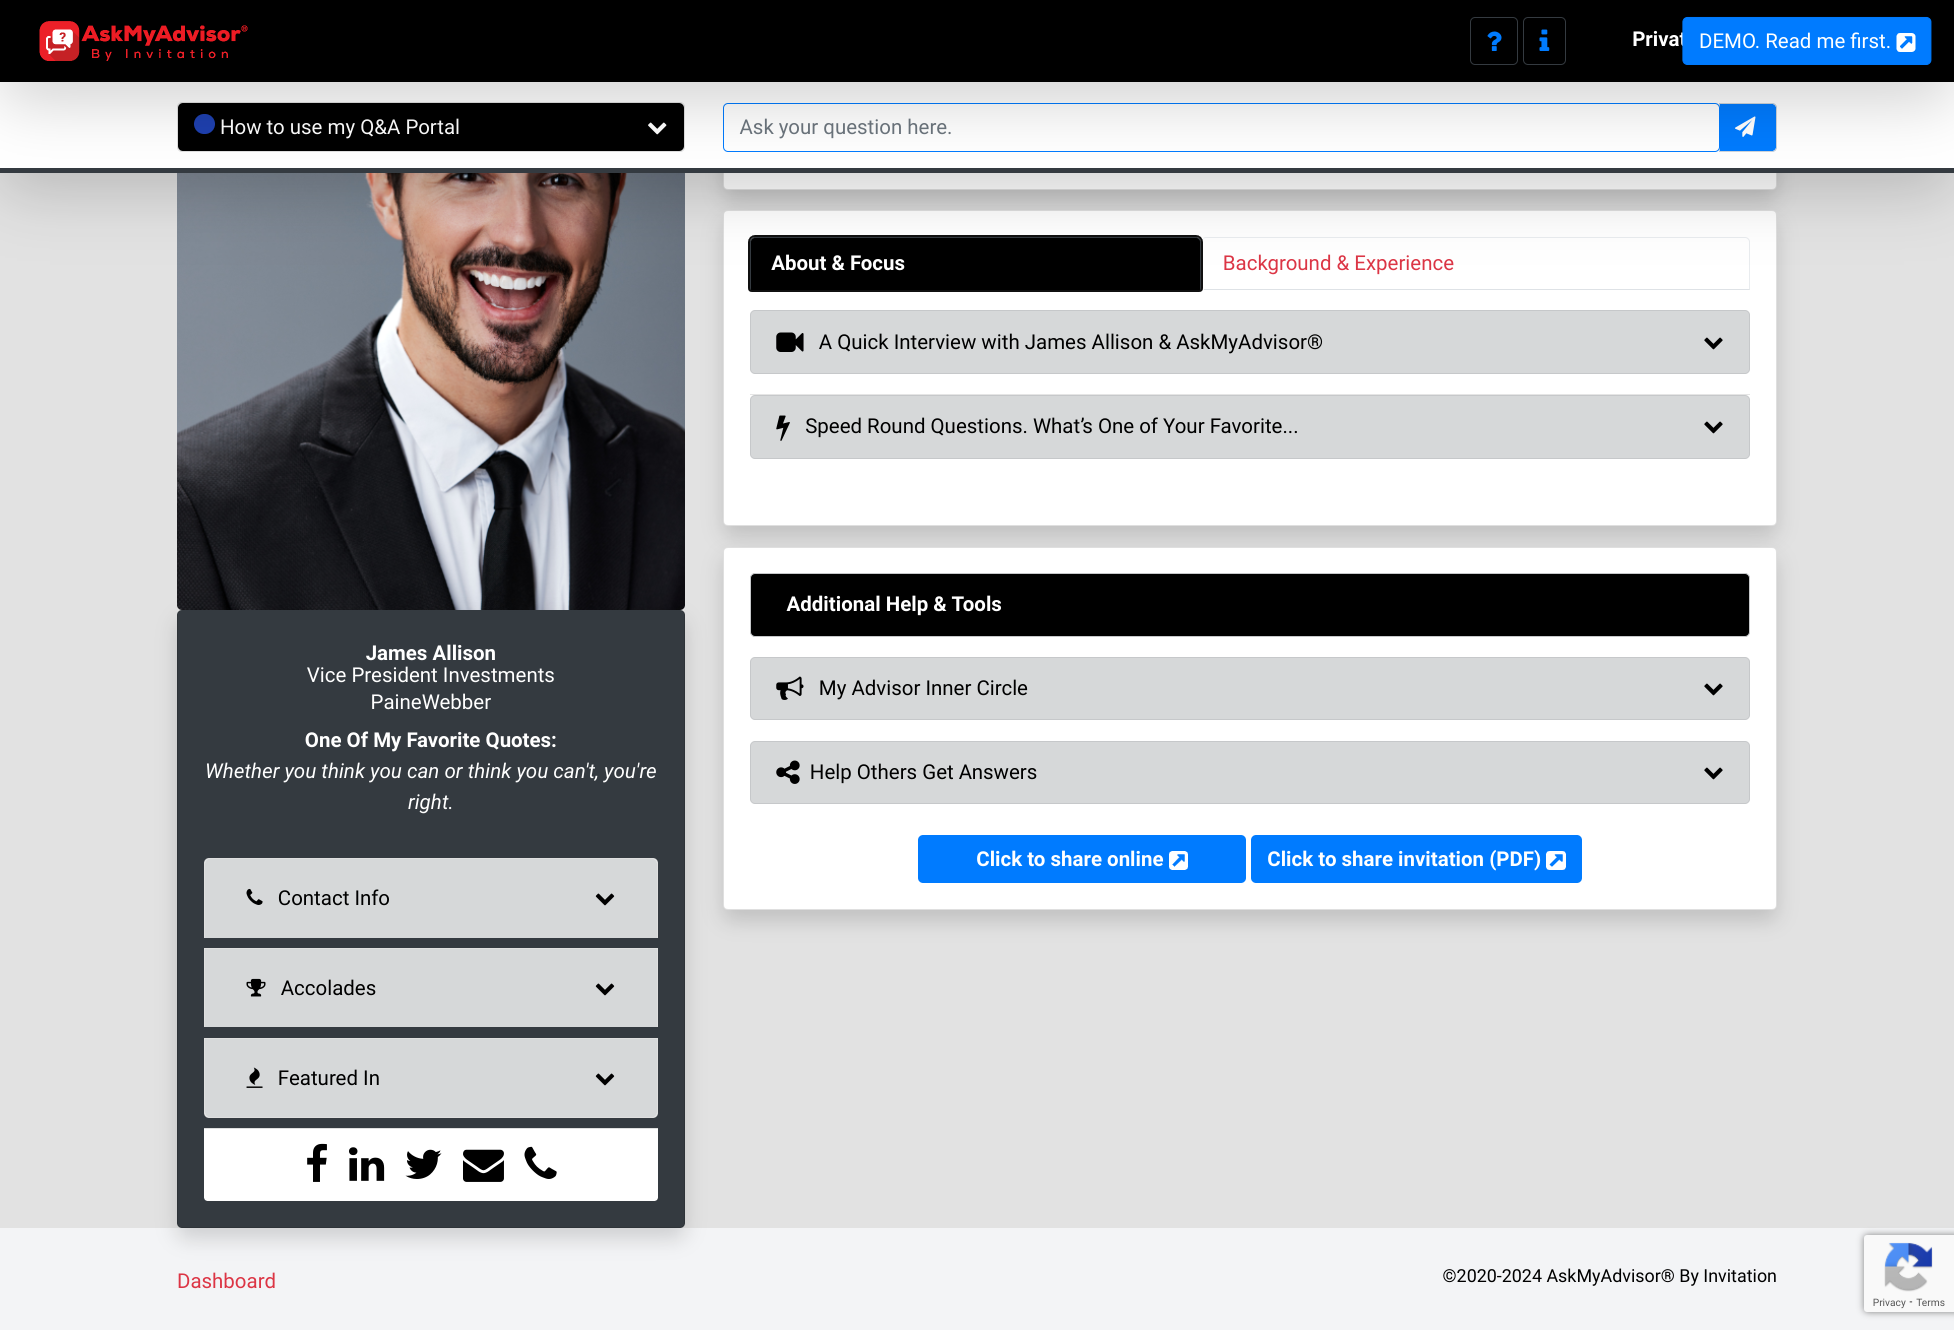The image size is (1954, 1330).
Task: Open the LinkedIn social icon
Action: (x=366, y=1164)
